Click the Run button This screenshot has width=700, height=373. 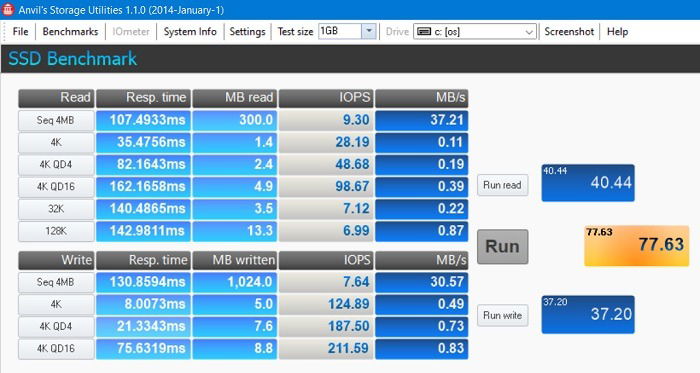tap(503, 247)
